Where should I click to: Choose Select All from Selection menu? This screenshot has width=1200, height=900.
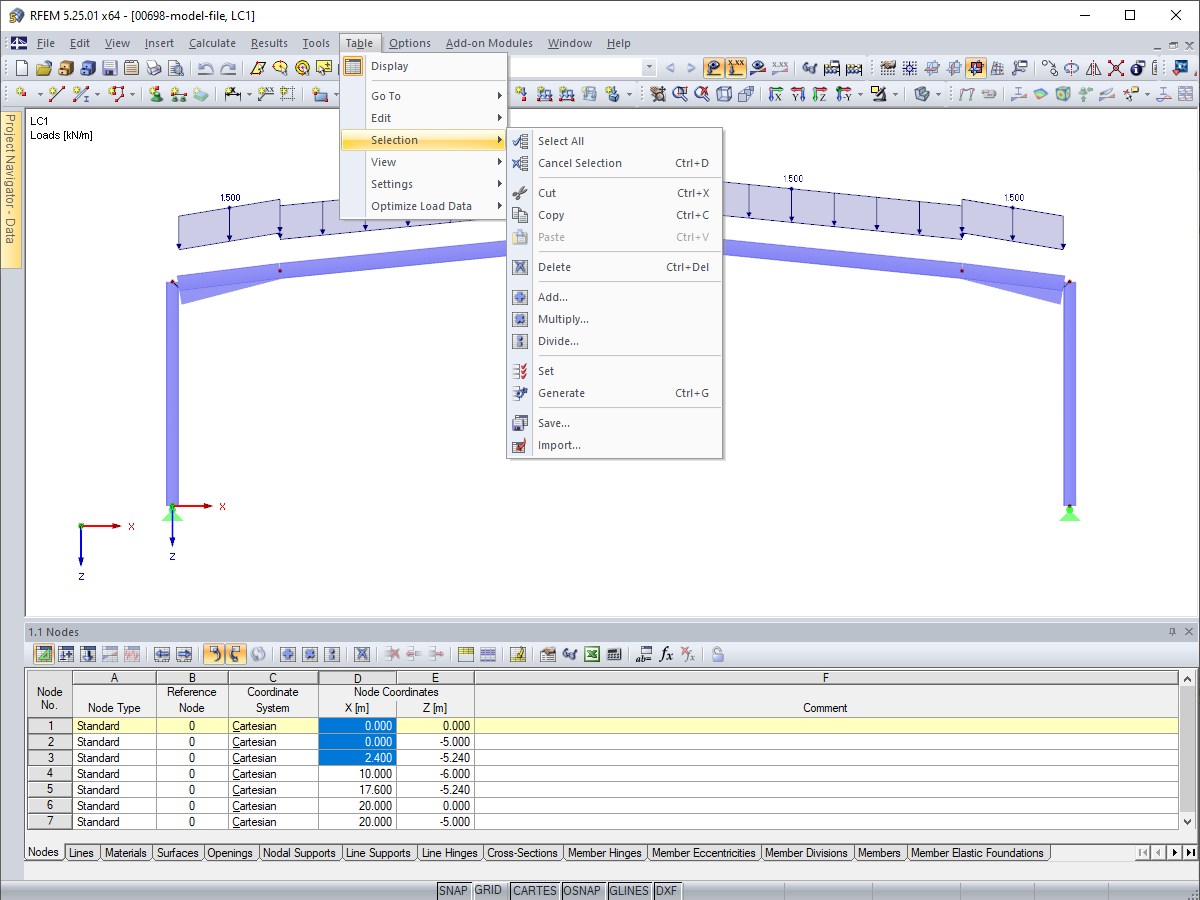click(x=578, y=141)
